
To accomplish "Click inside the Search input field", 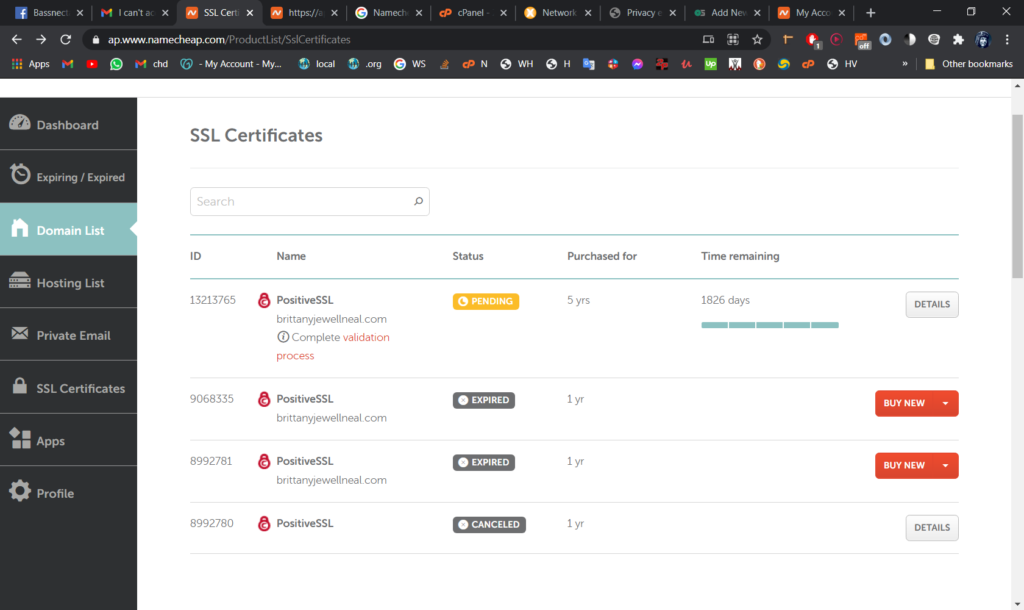I will 300,201.
